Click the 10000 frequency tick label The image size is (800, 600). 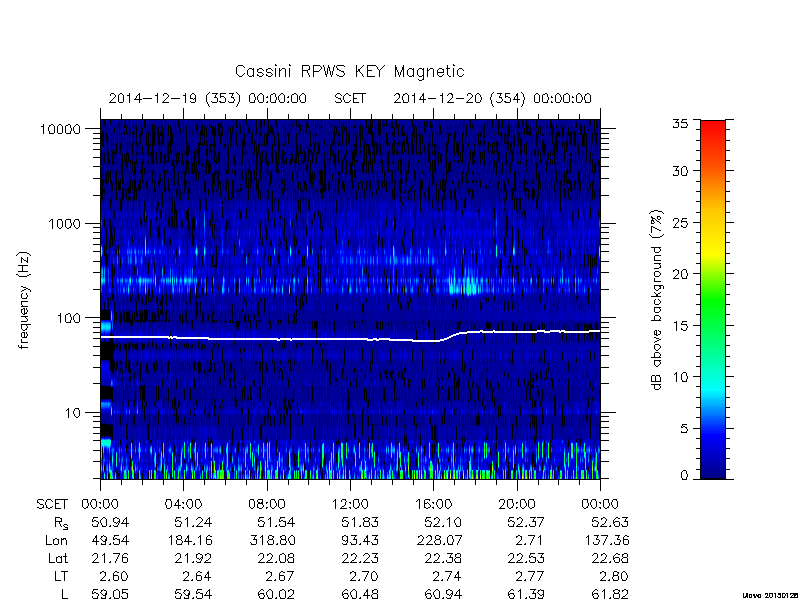(x=60, y=129)
